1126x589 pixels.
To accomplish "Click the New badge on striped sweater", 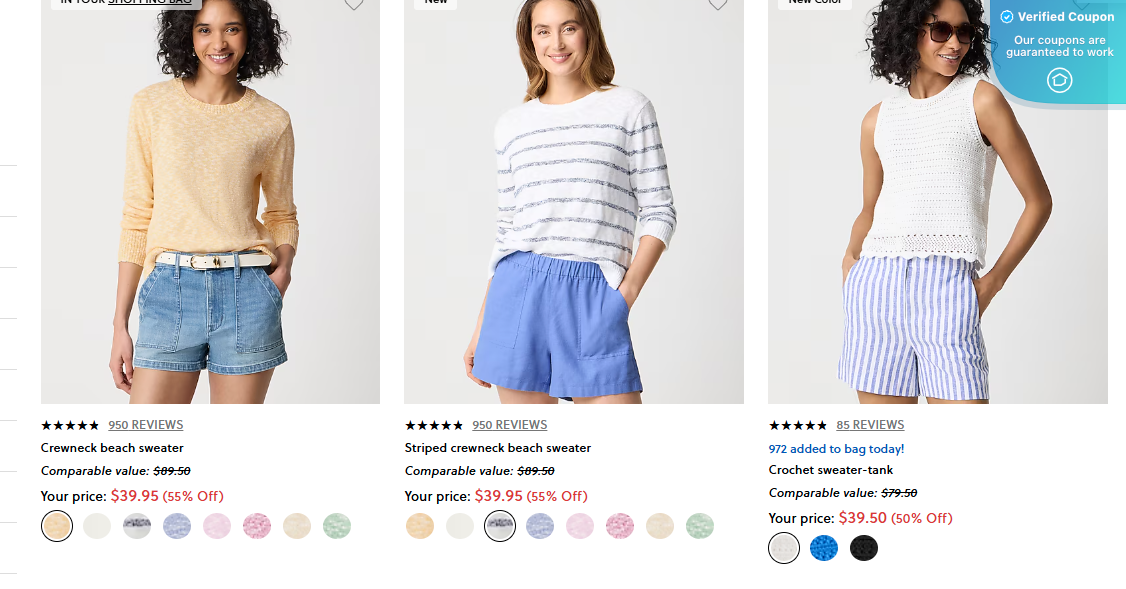I will pyautogui.click(x=435, y=3).
